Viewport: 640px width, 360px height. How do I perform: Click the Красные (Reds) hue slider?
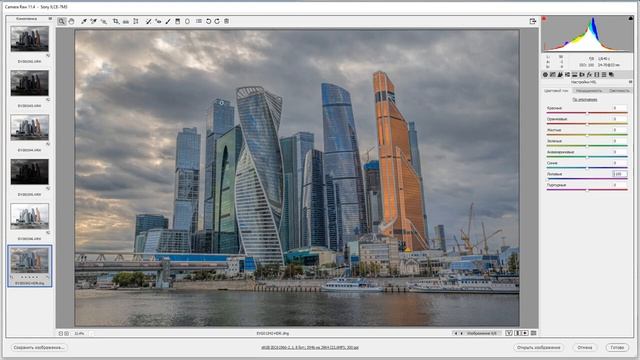[587, 113]
